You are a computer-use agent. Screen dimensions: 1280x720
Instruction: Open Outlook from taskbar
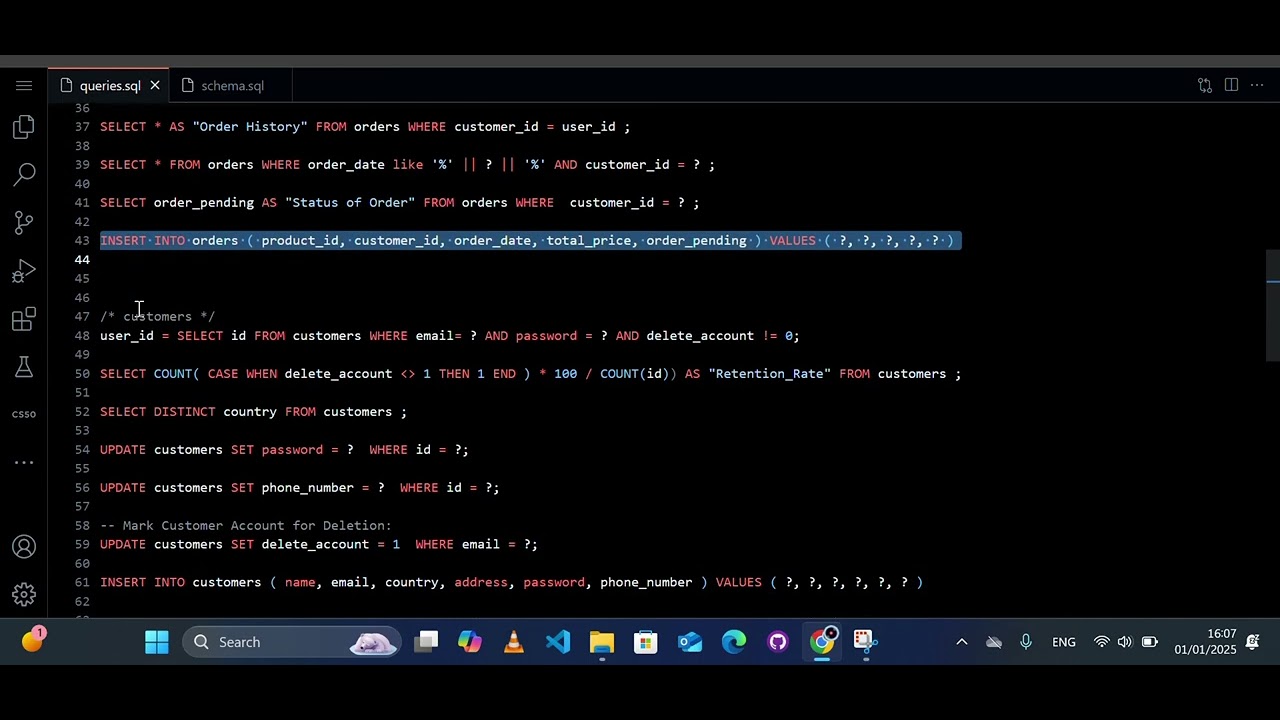point(690,642)
